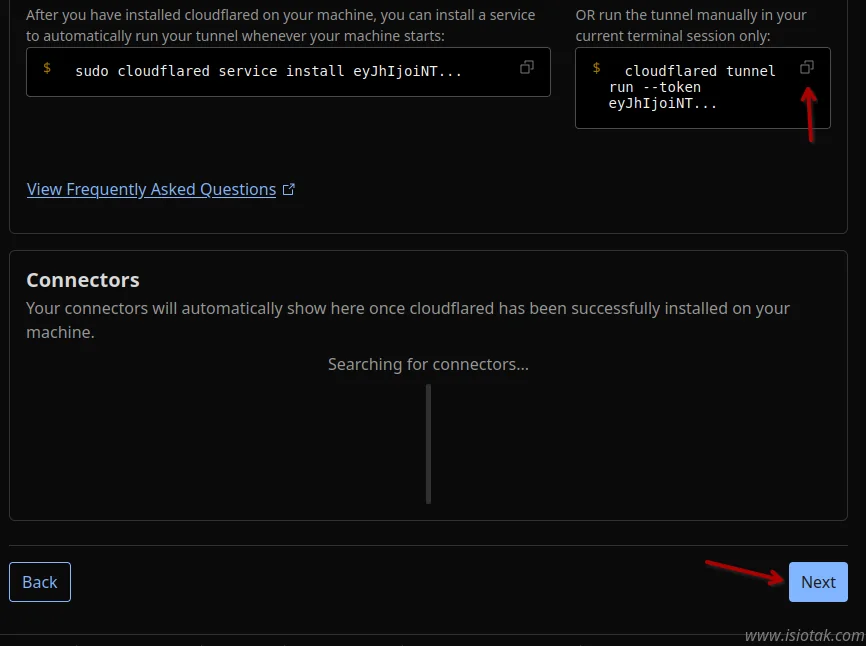Screen dimensions: 866x646
Task: Copy the cloudflared tunnel run command
Action: (806, 67)
